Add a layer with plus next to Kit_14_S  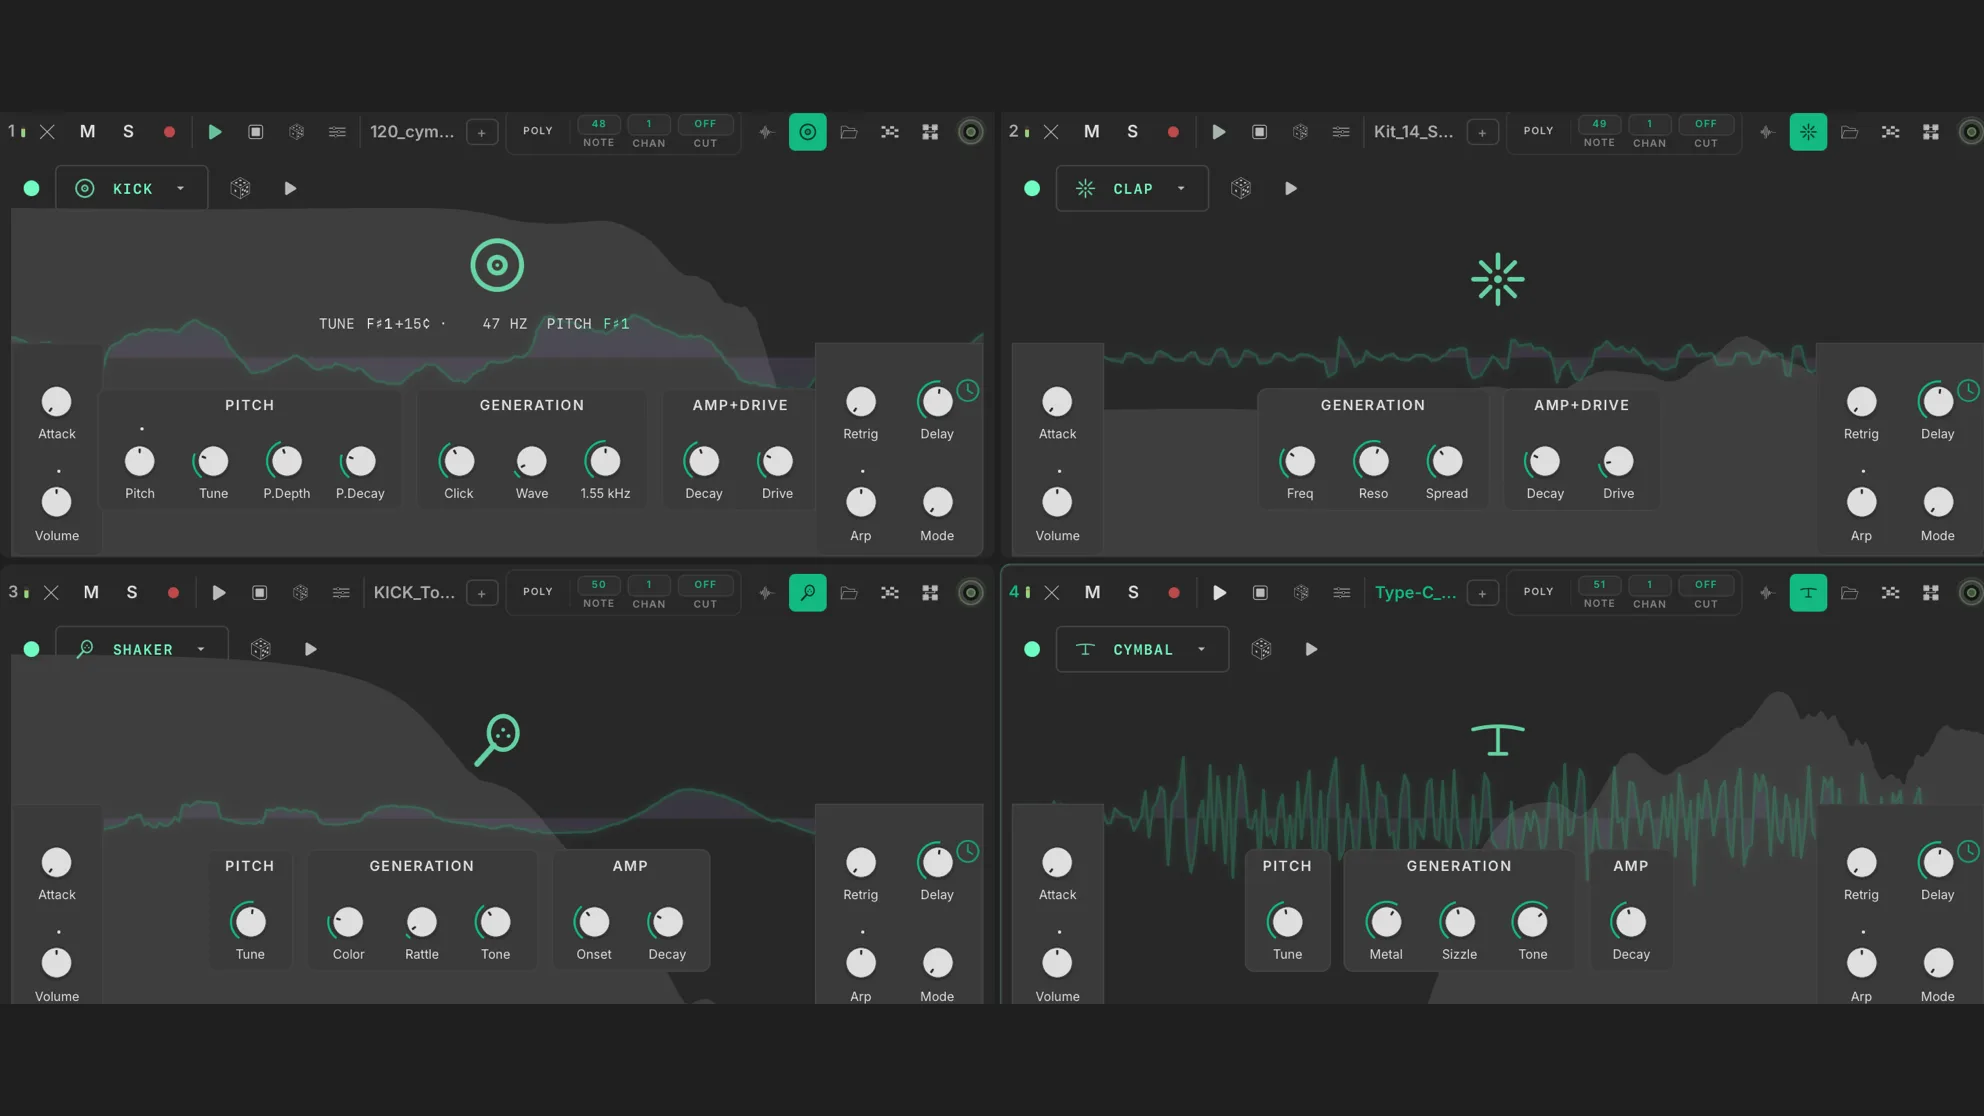(x=1482, y=132)
